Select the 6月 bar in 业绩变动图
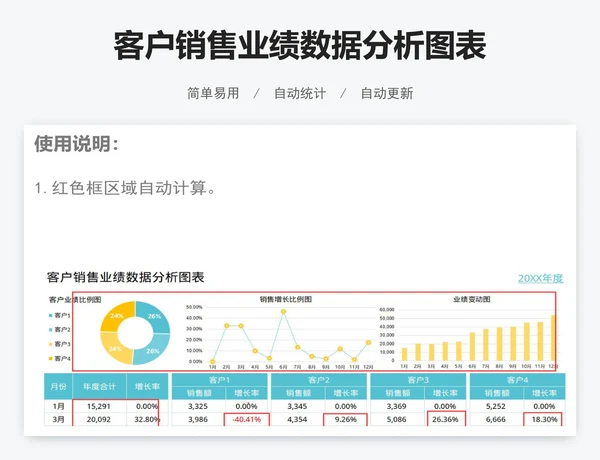The width and height of the screenshot is (600, 460). point(472,346)
